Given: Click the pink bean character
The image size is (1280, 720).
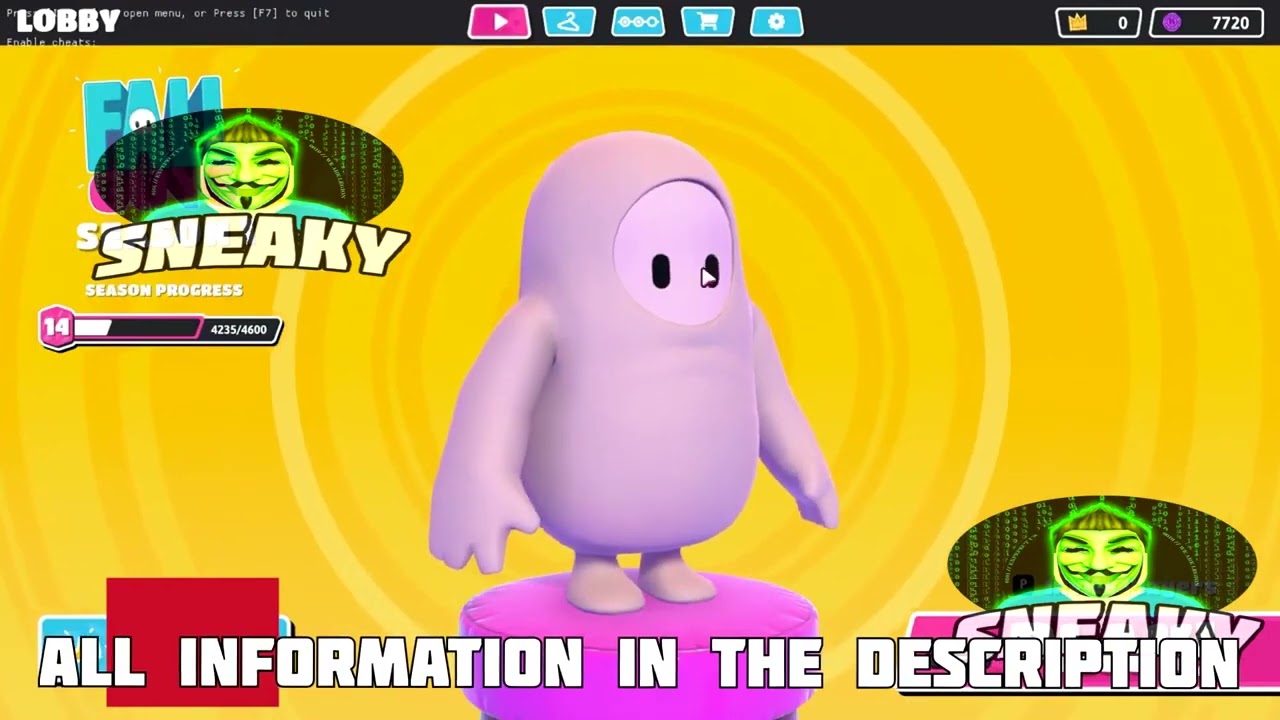Looking at the screenshot, I should (x=635, y=370).
